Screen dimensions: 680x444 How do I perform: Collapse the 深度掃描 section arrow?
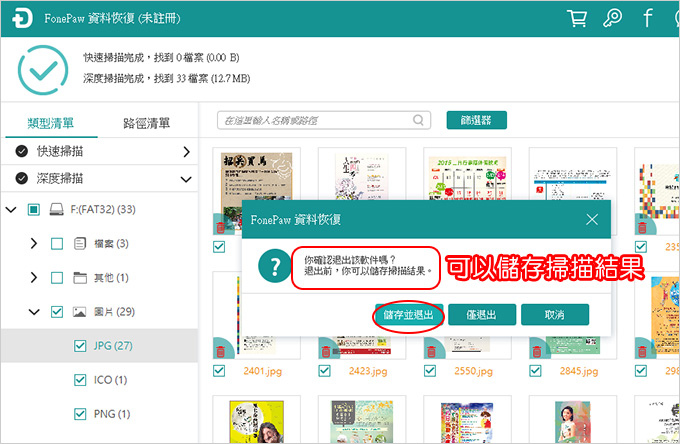pos(186,179)
